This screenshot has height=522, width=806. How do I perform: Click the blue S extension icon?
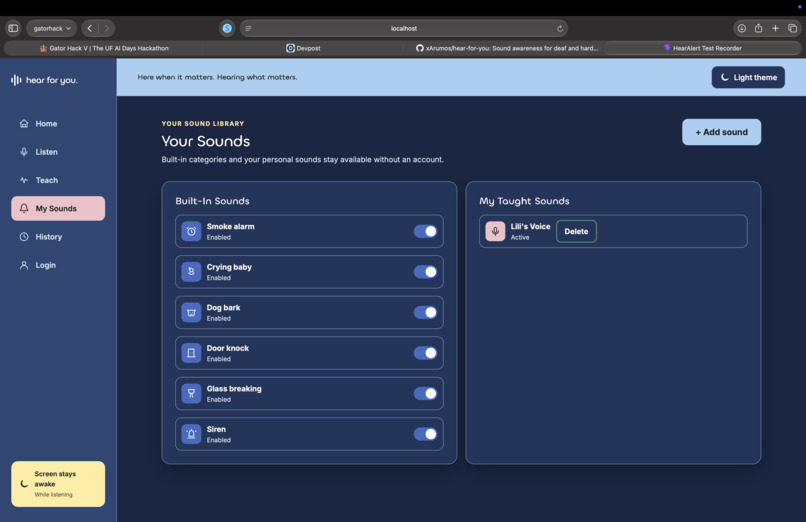tap(227, 28)
